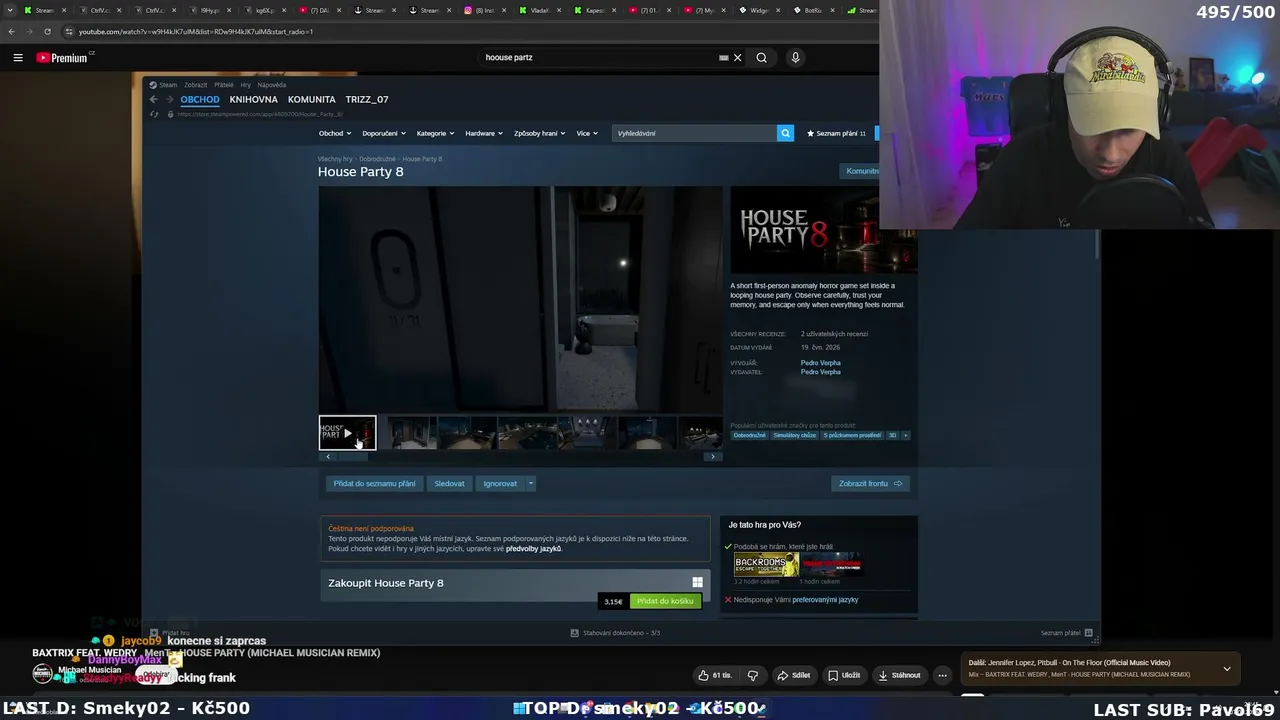This screenshot has height=720, width=1280.
Task: Expand the up-next playlist panel chevron
Action: click(1227, 669)
